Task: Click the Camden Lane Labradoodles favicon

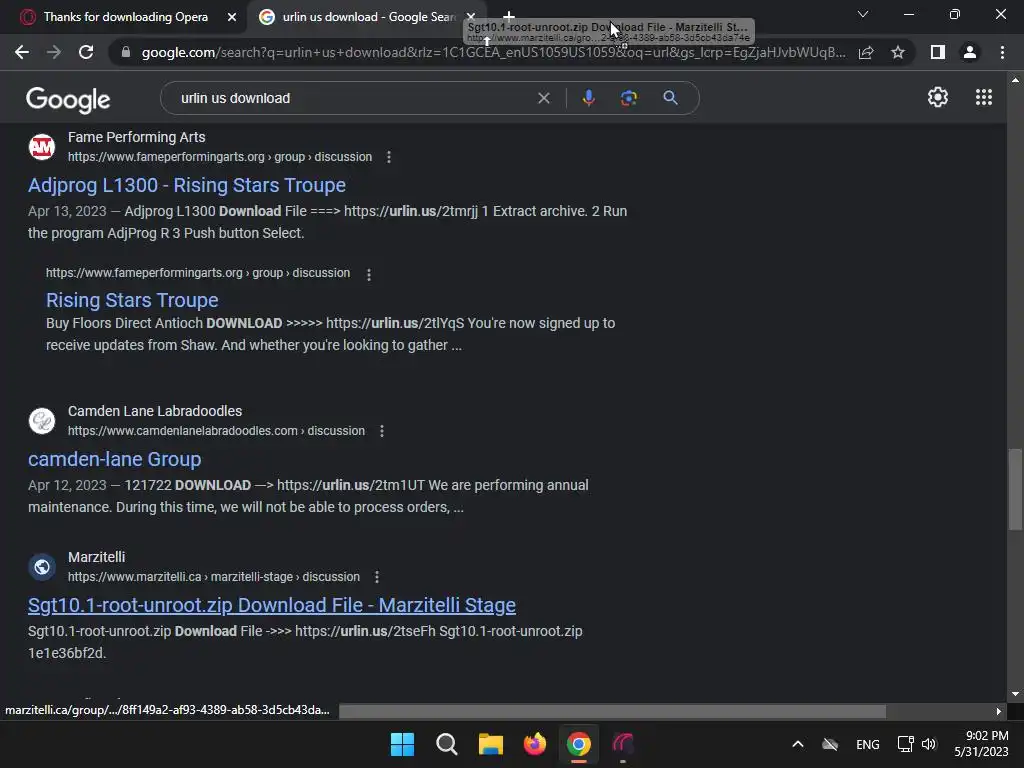Action: click(42, 421)
